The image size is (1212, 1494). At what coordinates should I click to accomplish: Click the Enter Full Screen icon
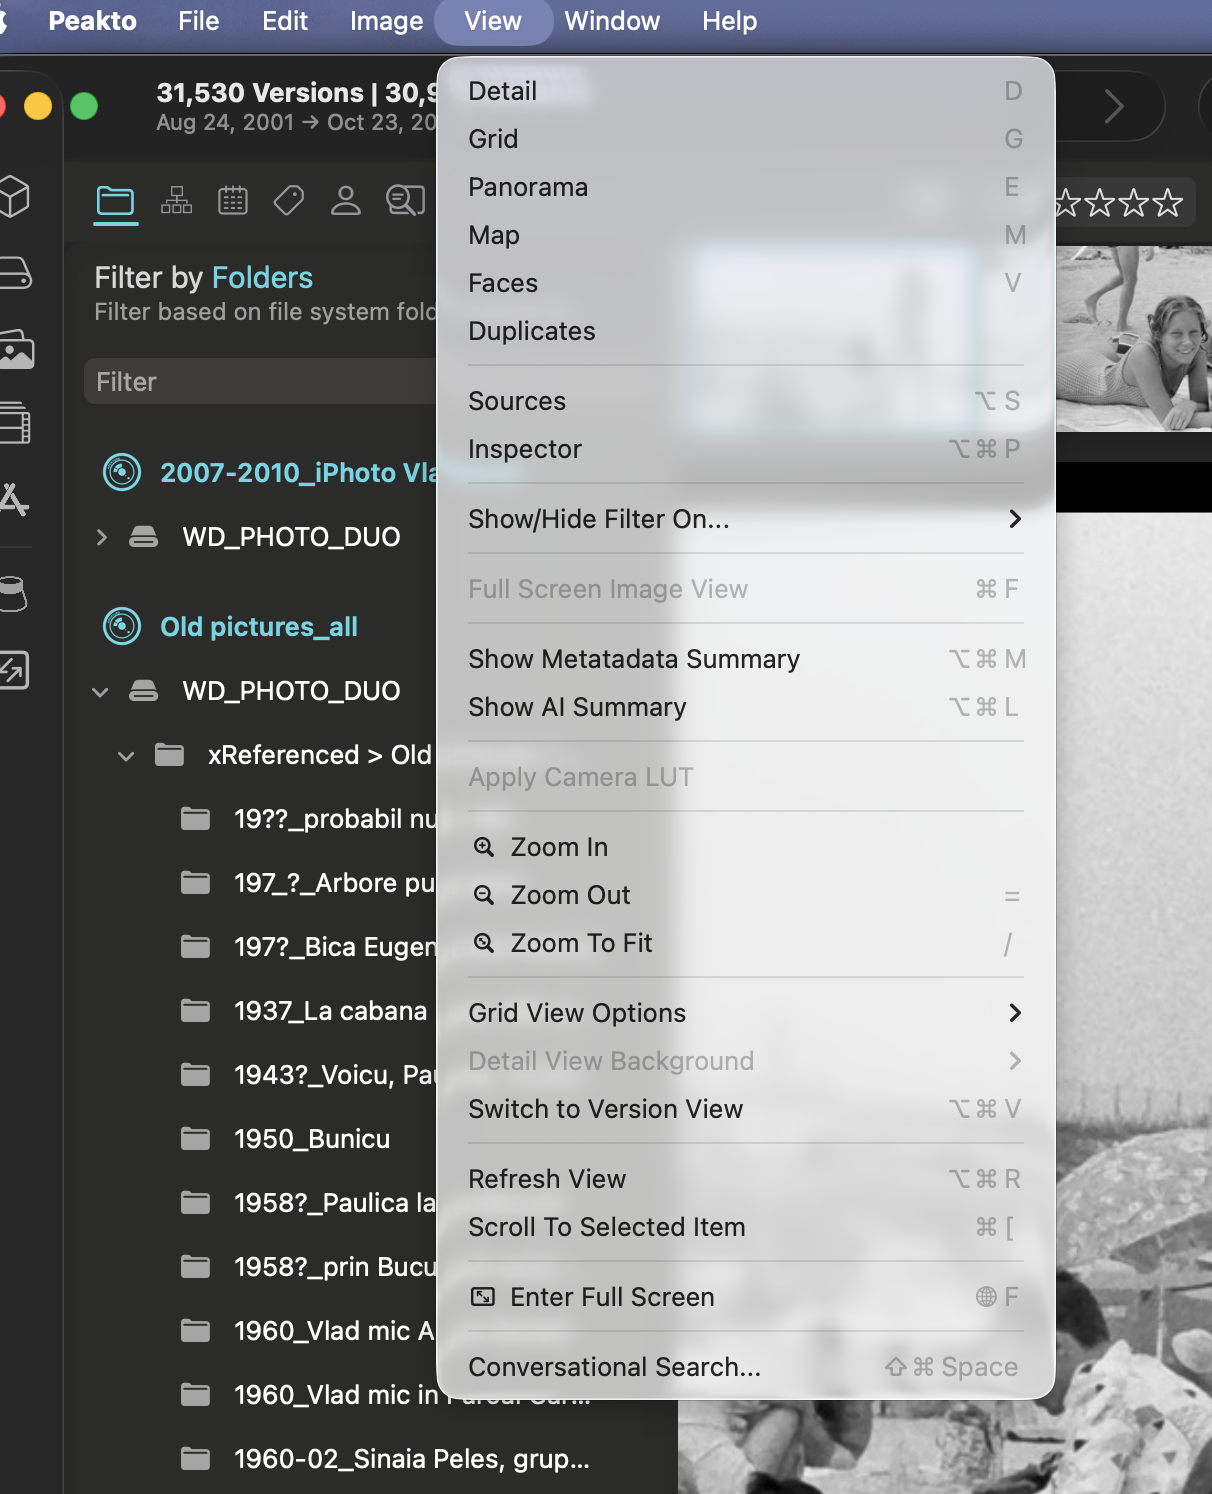(x=483, y=1297)
